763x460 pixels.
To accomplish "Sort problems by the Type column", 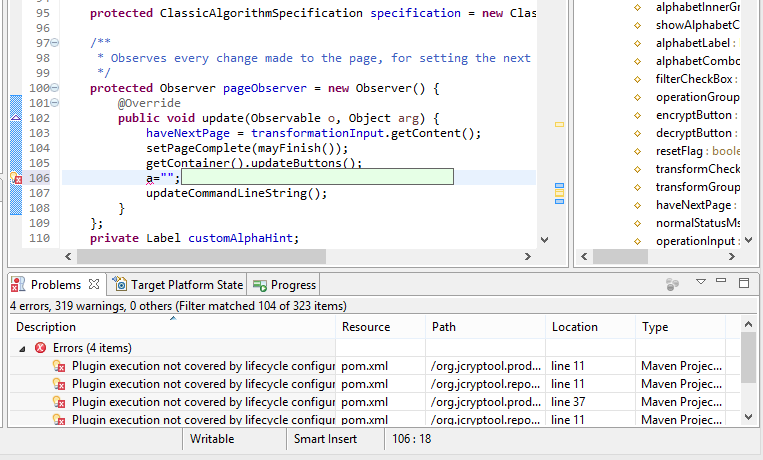I will tap(680, 327).
